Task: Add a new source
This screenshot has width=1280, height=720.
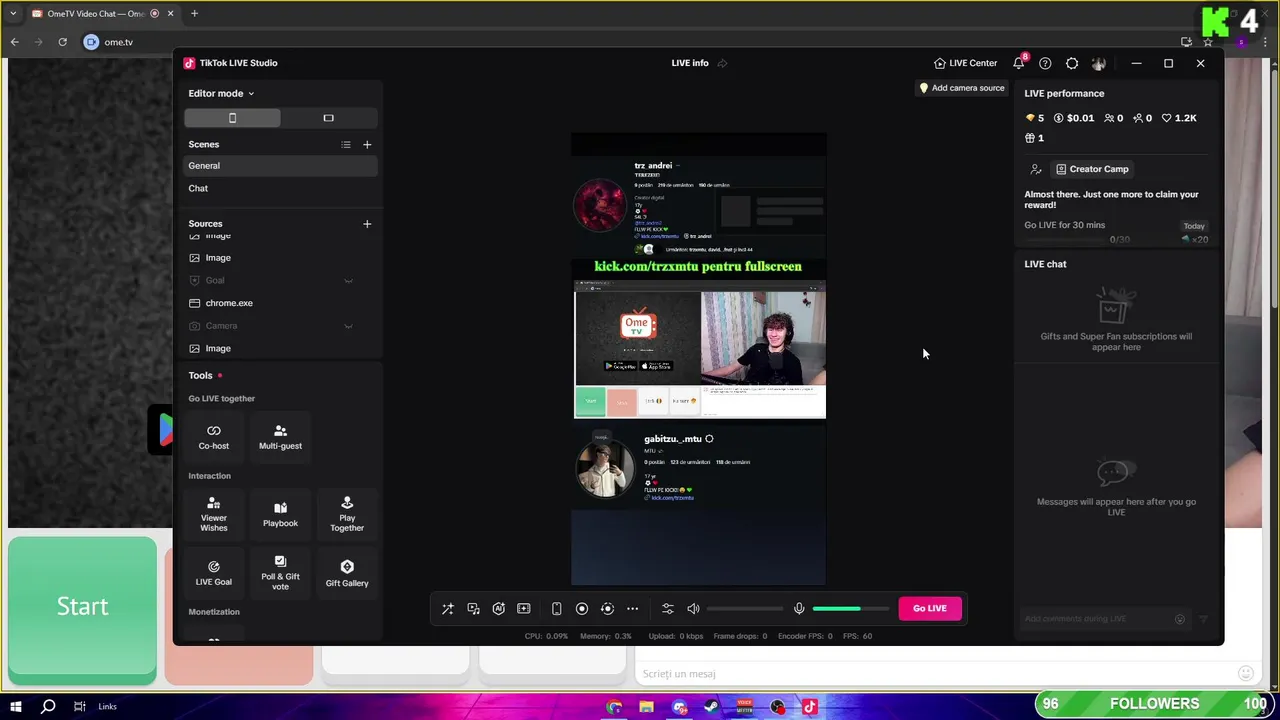Action: click(x=367, y=224)
